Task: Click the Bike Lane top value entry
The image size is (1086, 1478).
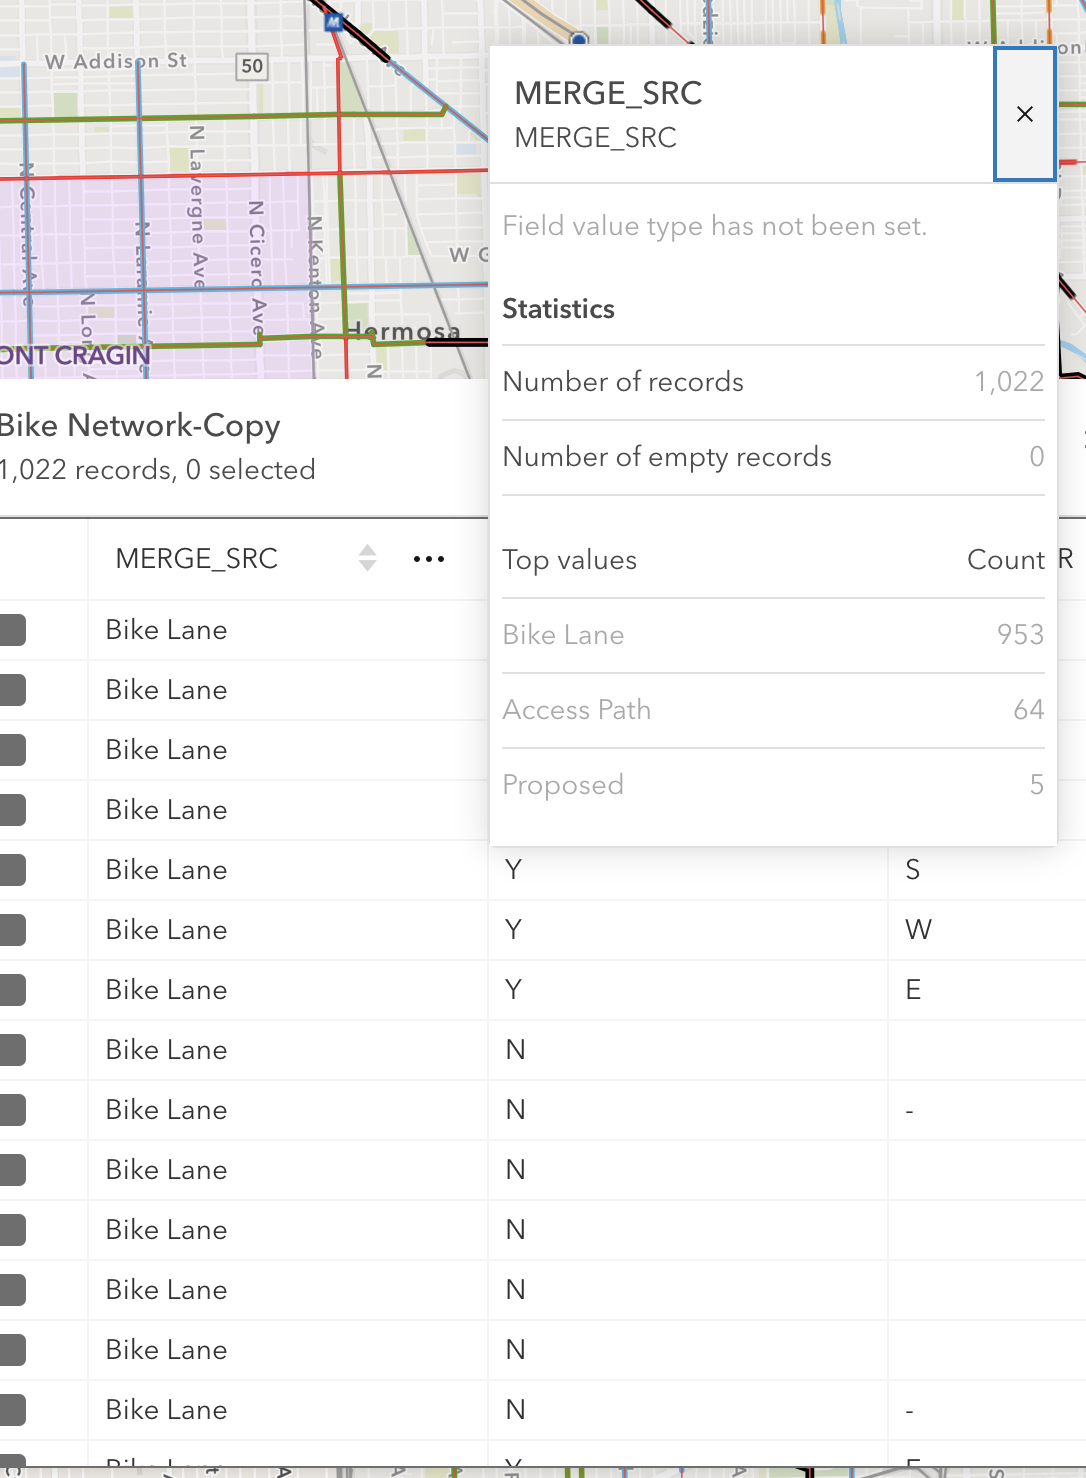Action: (x=563, y=635)
